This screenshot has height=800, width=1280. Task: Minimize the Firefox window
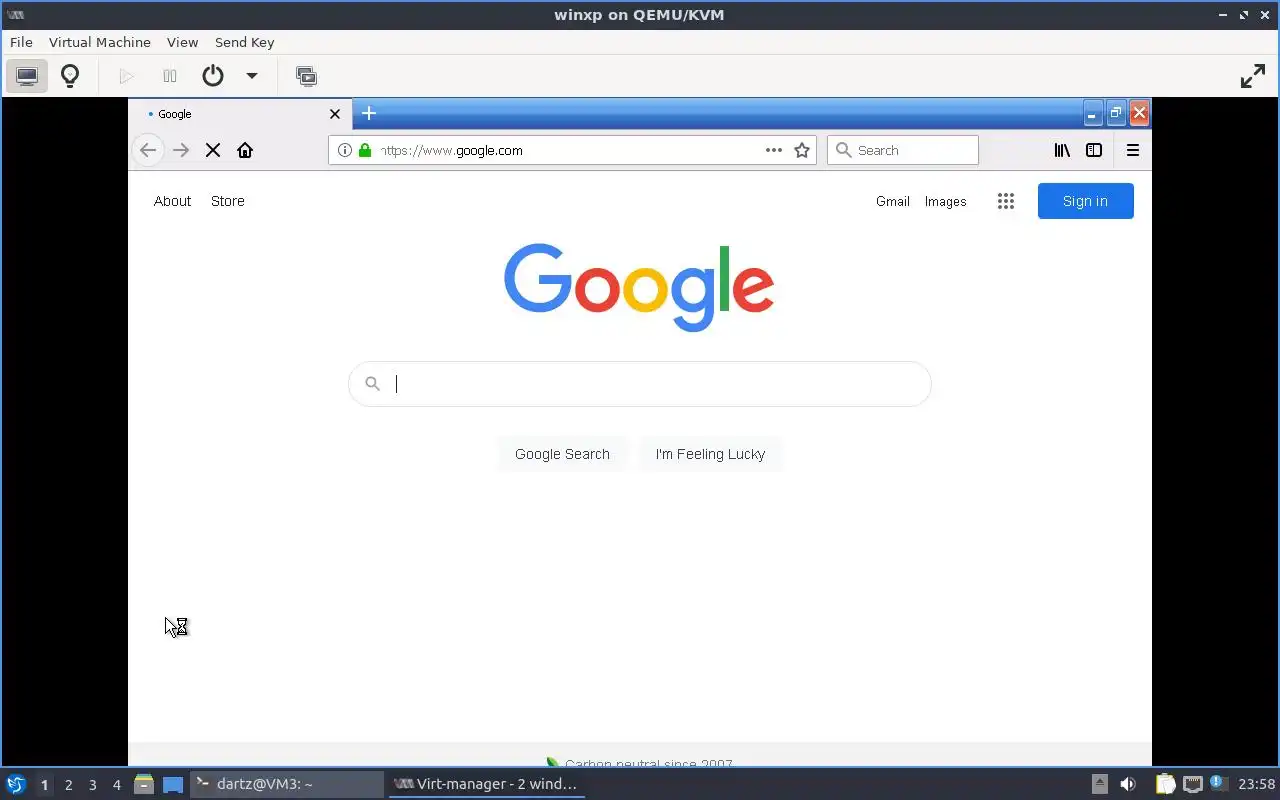1092,113
